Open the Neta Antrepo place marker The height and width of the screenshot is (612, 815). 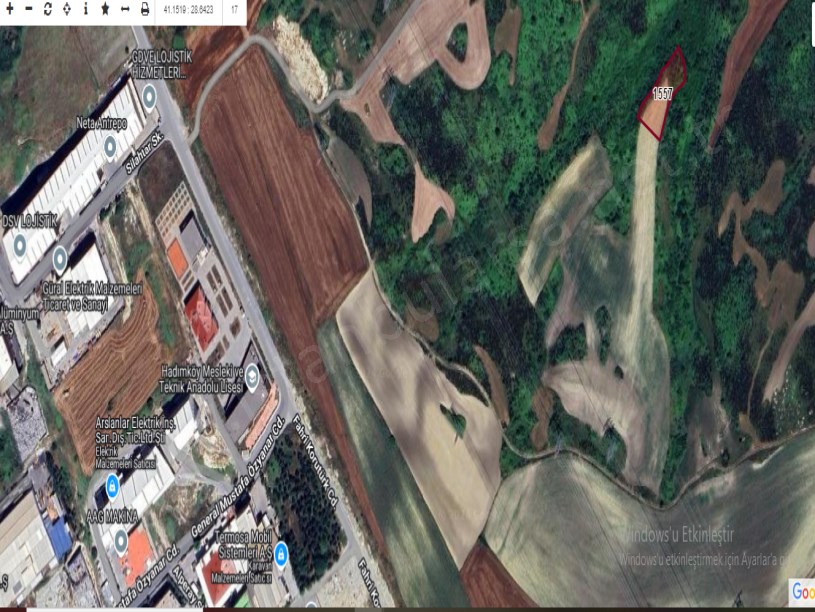[111, 147]
